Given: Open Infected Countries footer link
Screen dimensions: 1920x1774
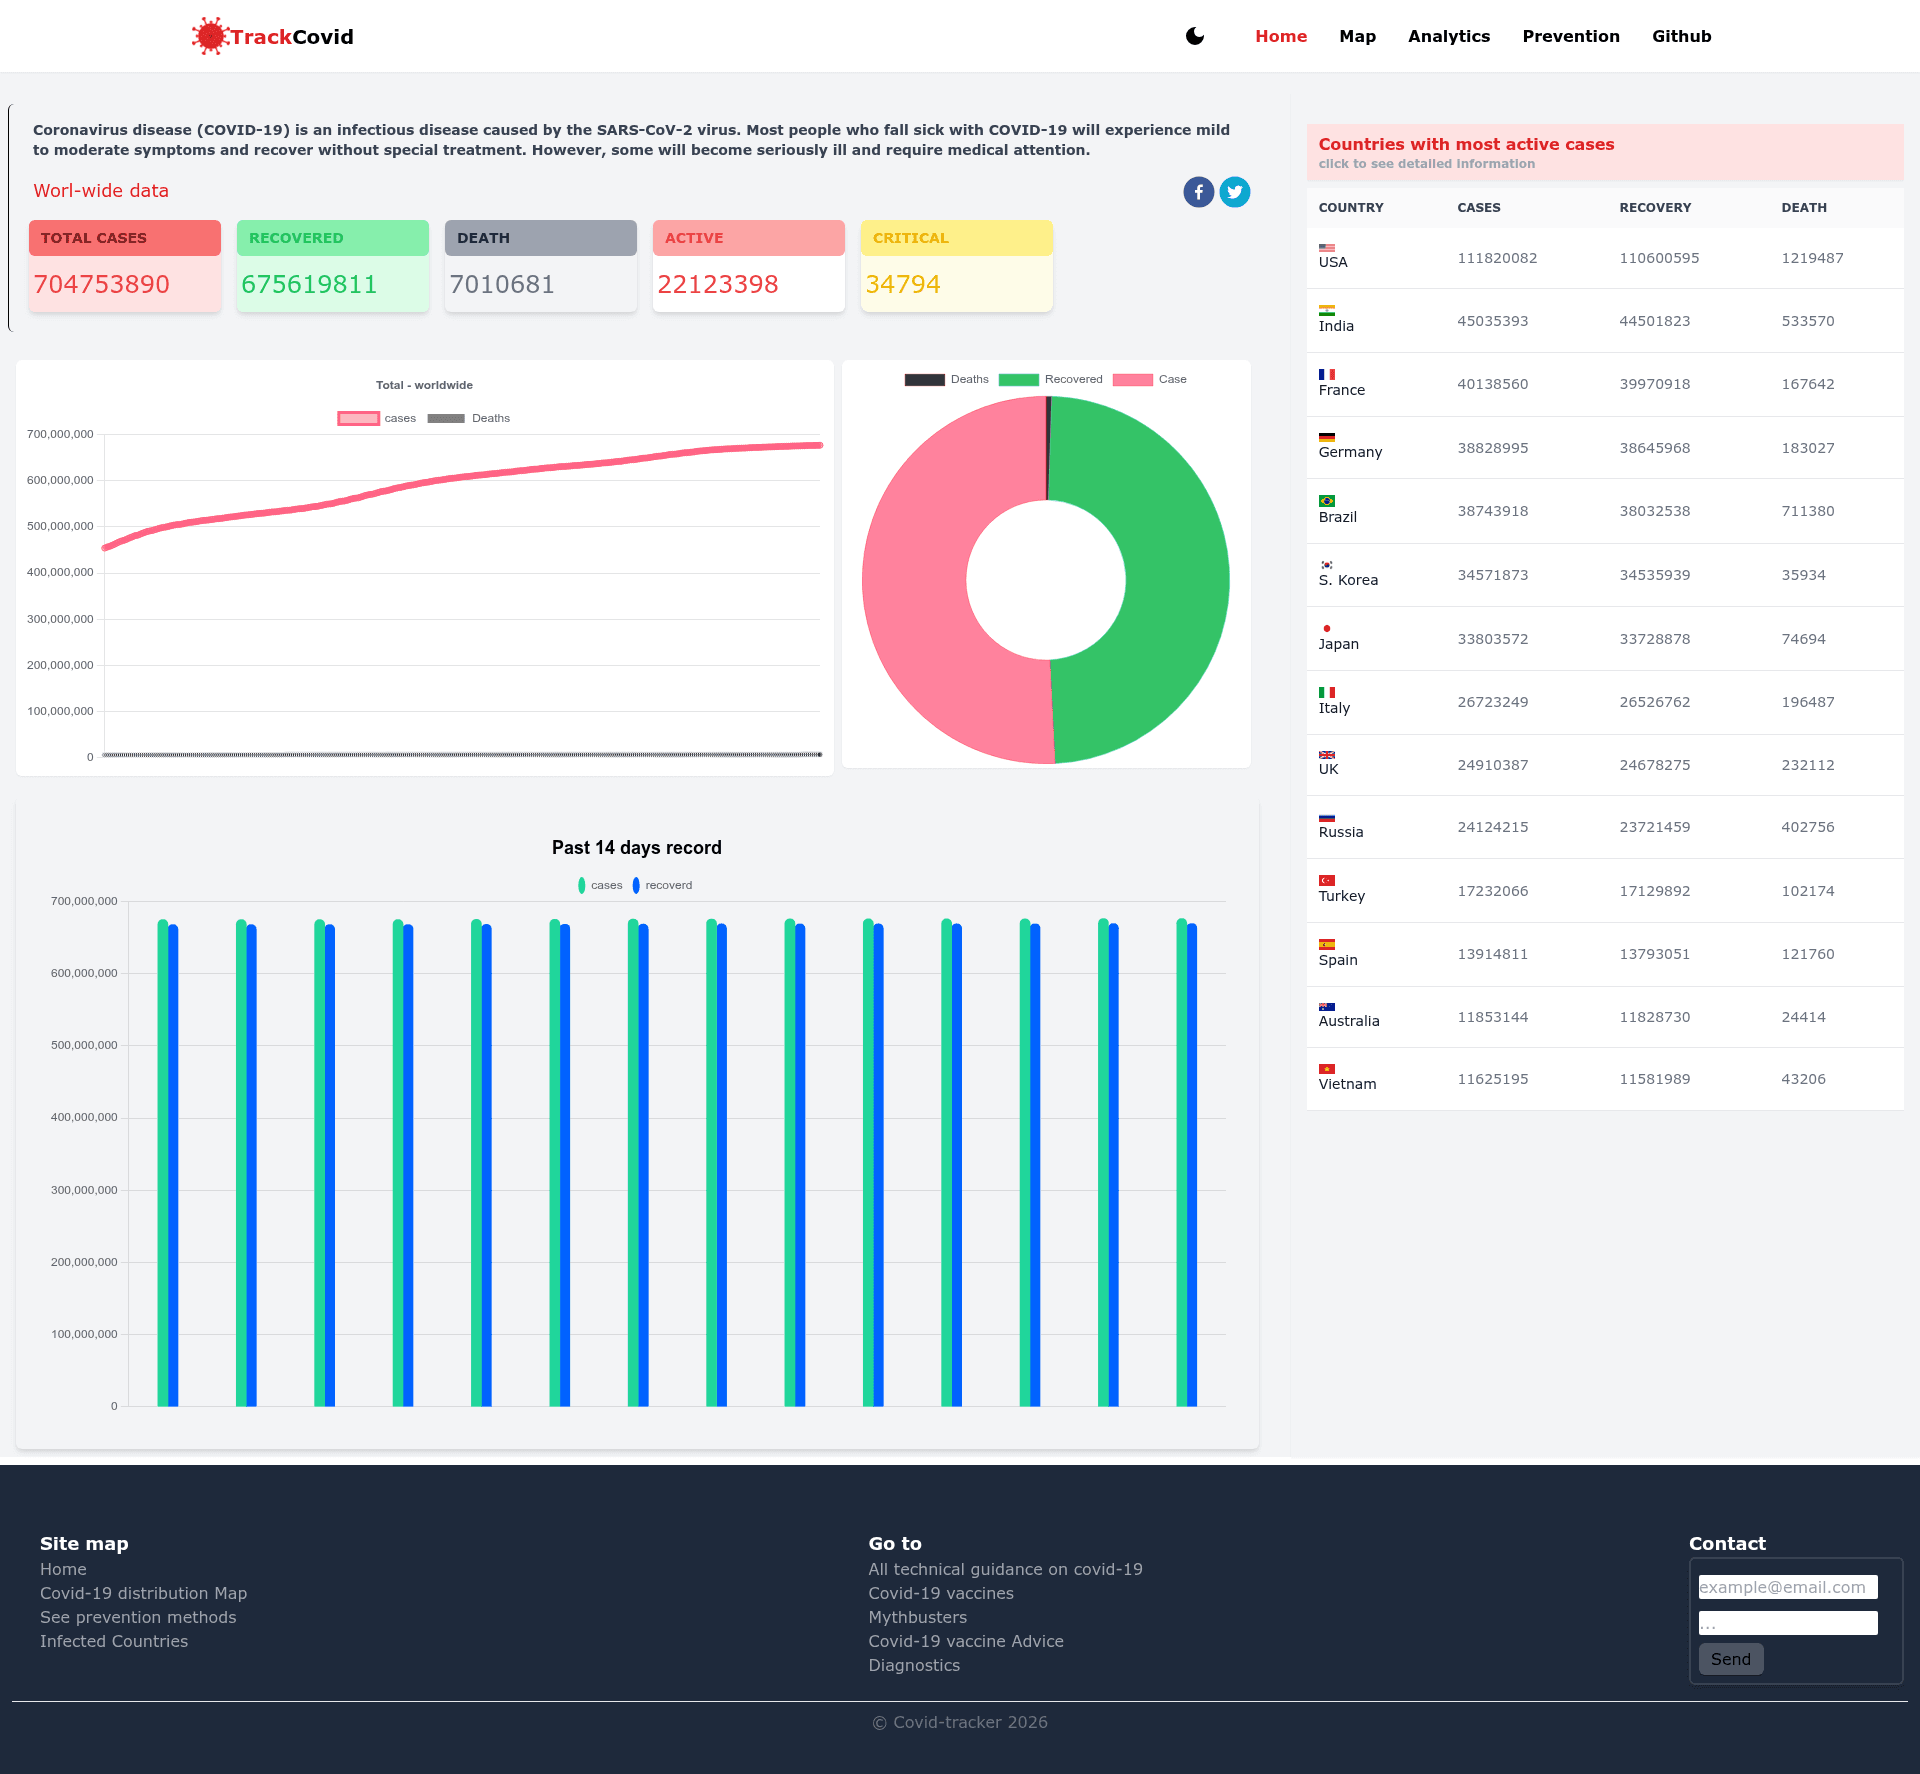Looking at the screenshot, I should 114,1641.
